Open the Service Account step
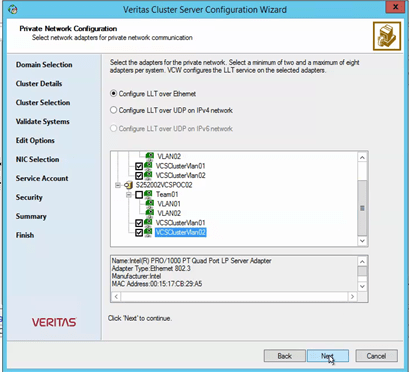The width and height of the screenshot is (409, 372). coord(42,178)
